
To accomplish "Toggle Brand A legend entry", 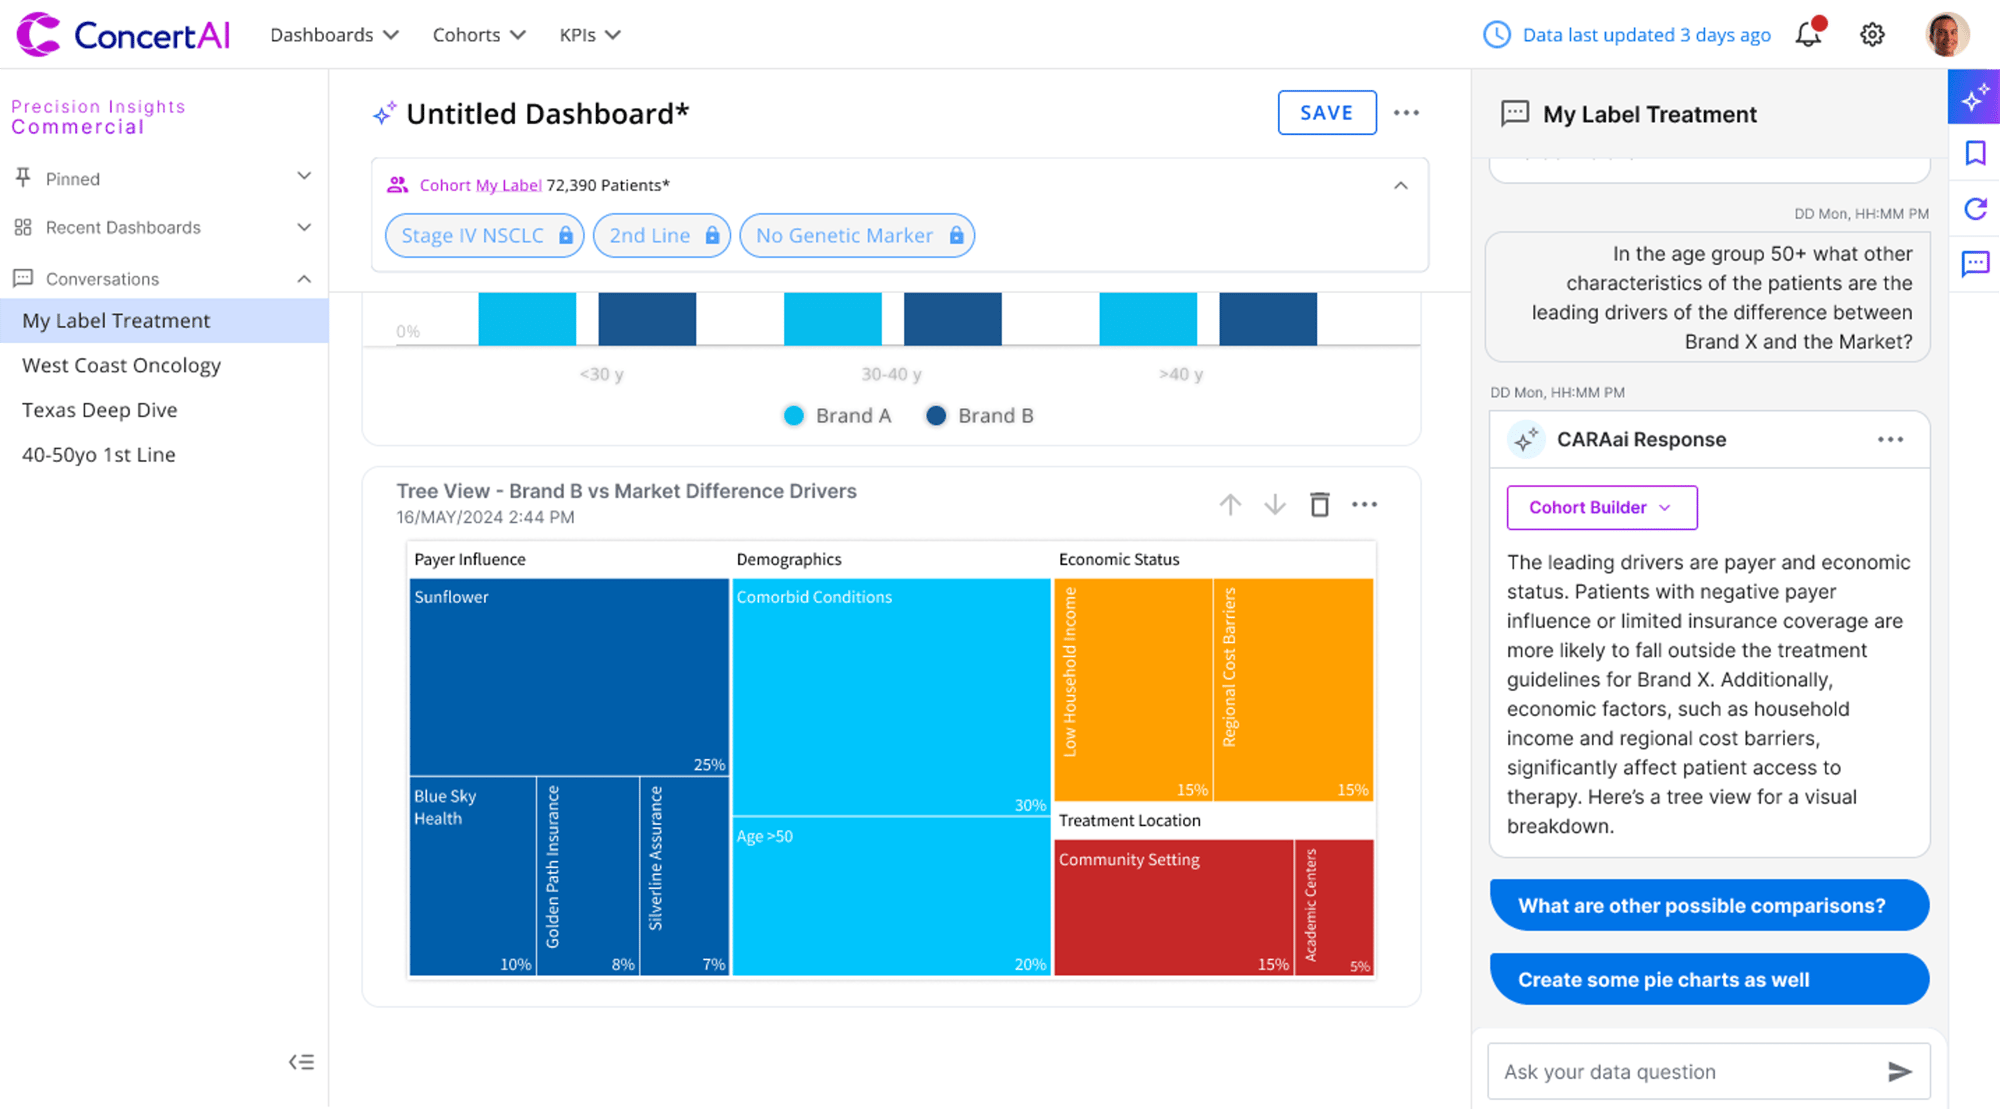I will (x=837, y=416).
